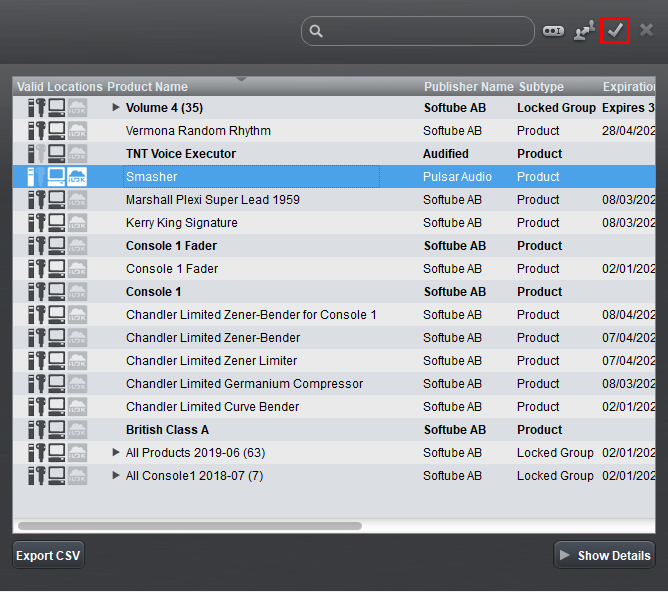
Task: Click the checkmark show-valid-licenses icon
Action: [x=615, y=31]
